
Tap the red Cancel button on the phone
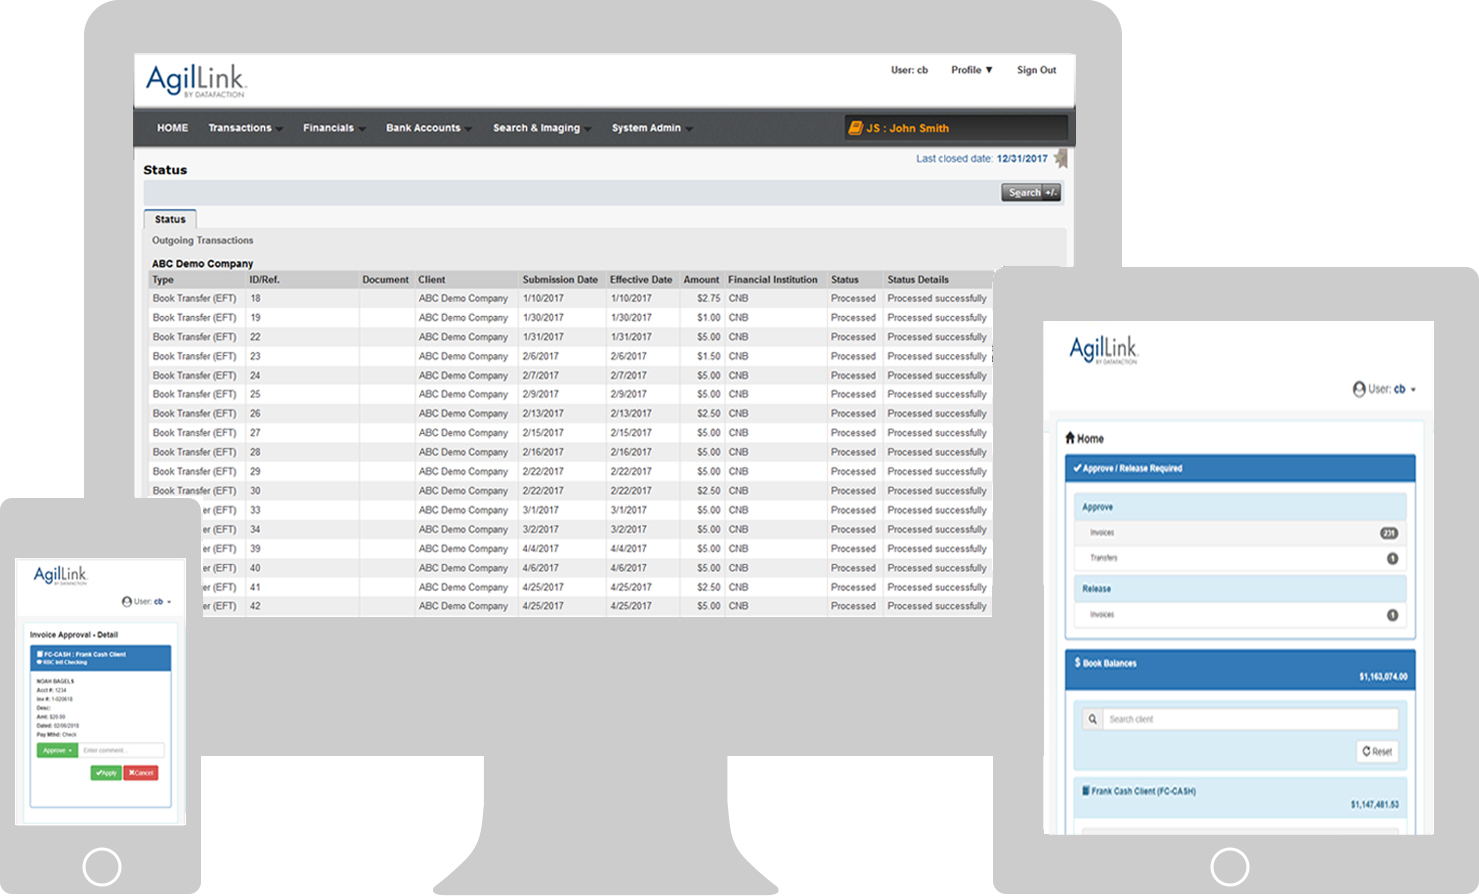(x=141, y=773)
